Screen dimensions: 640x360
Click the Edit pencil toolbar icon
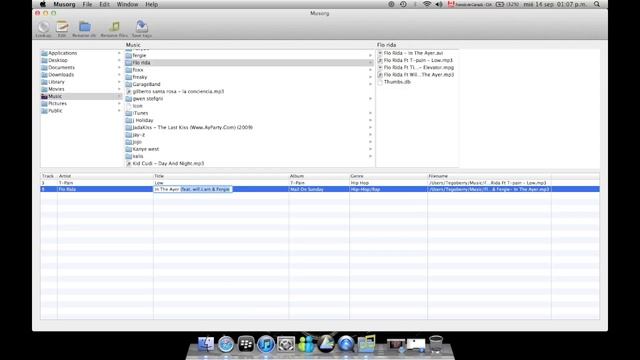[x=62, y=27]
